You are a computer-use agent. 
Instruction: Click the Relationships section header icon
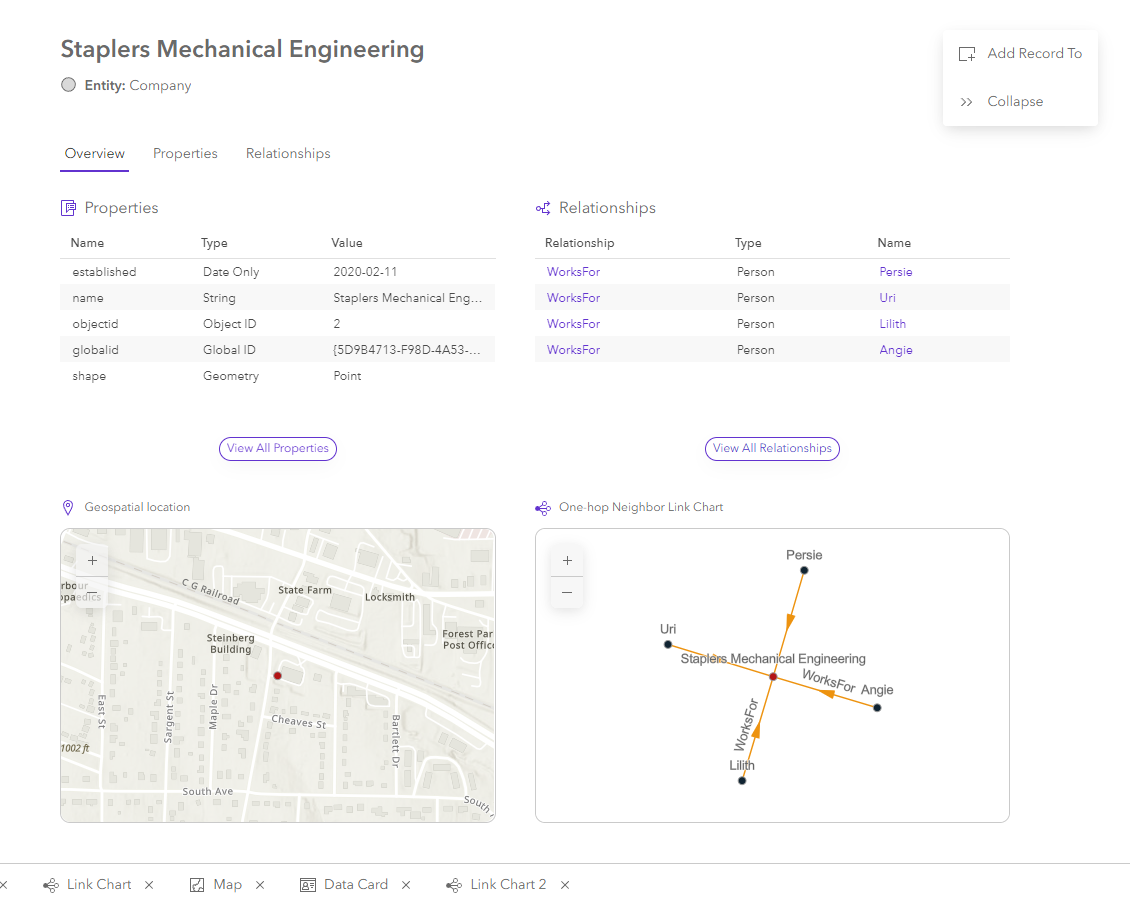pos(543,207)
